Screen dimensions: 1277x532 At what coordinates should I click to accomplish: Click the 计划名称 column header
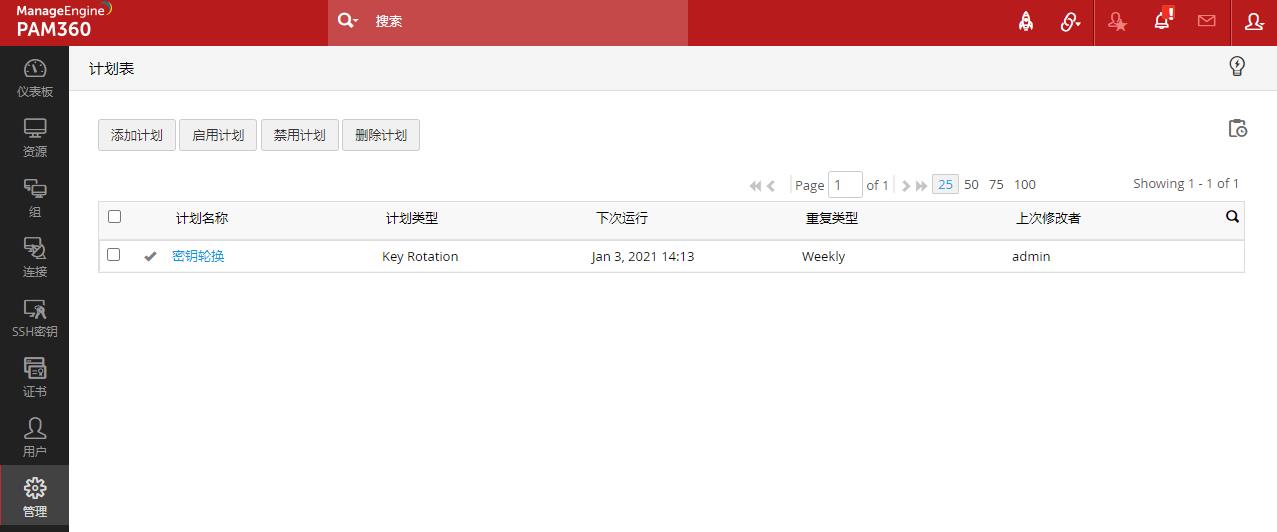point(202,218)
